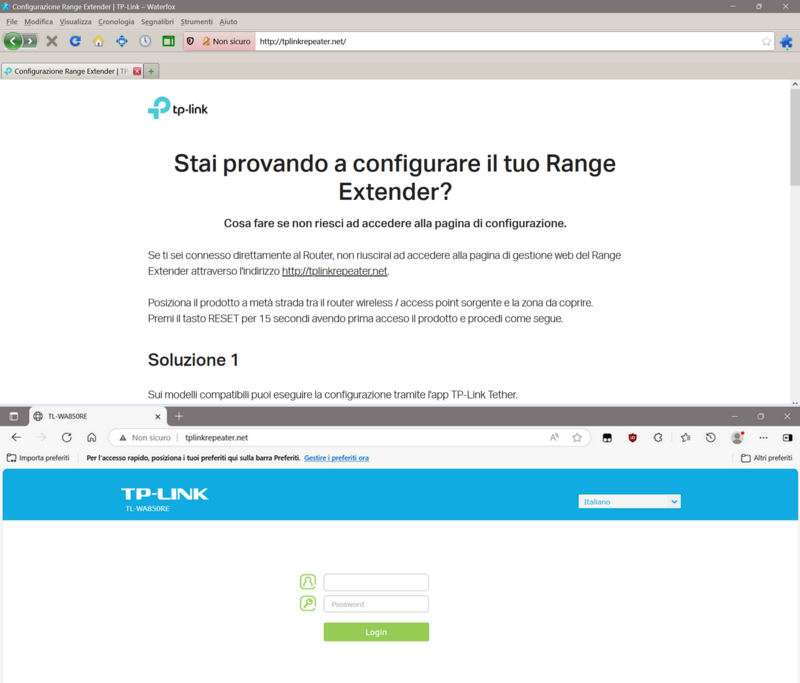Follow 'Gestire i preferiti ora' link
Viewport: 800px width, 683px height.
[x=336, y=458]
